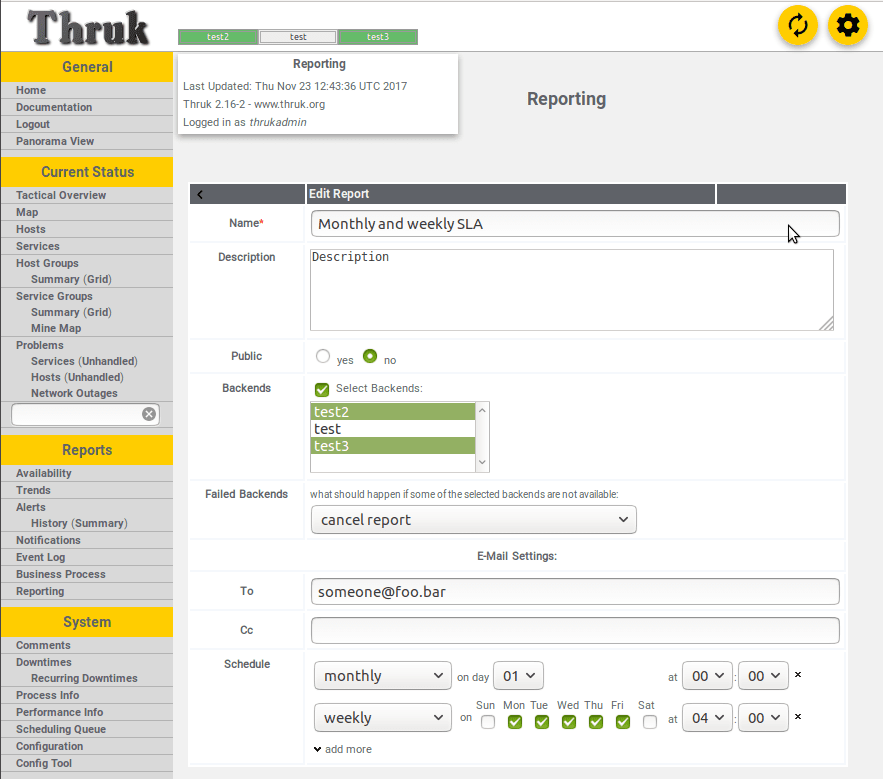This screenshot has height=779, width=883.
Task: Uncheck the Tue weekday box
Action: pyautogui.click(x=542, y=722)
